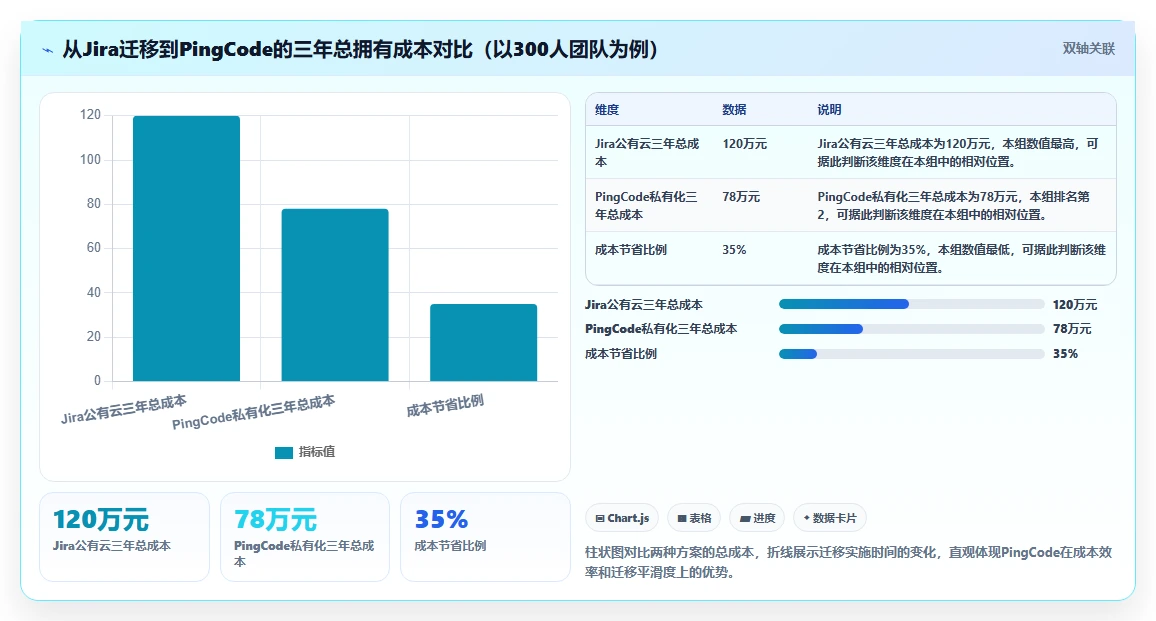Click the 数据 column header
This screenshot has height=621, width=1156.
734,110
